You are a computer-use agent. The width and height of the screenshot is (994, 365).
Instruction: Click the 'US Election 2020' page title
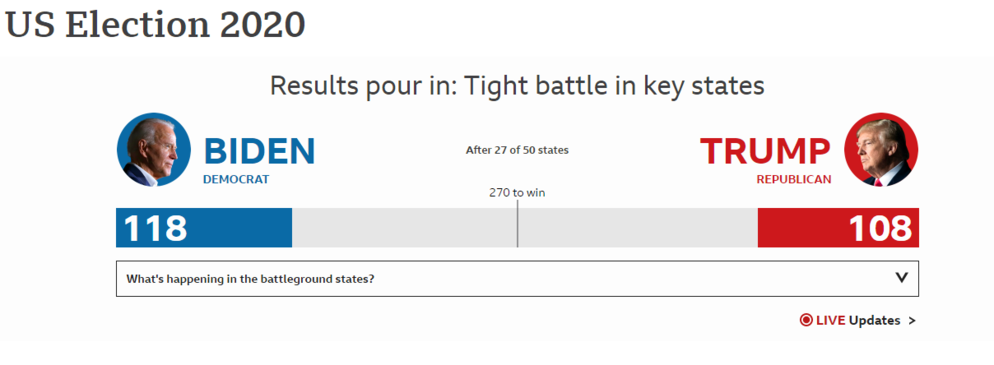pos(155,25)
